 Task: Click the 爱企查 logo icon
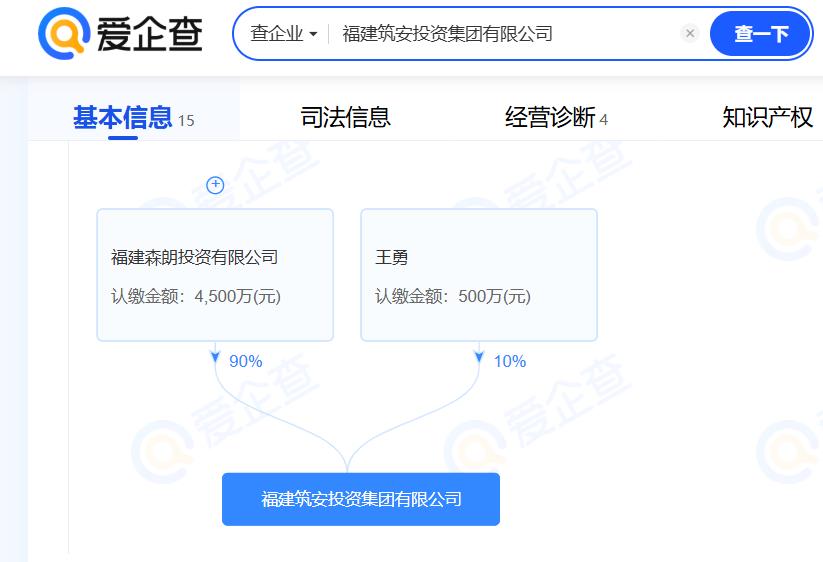click(x=64, y=34)
